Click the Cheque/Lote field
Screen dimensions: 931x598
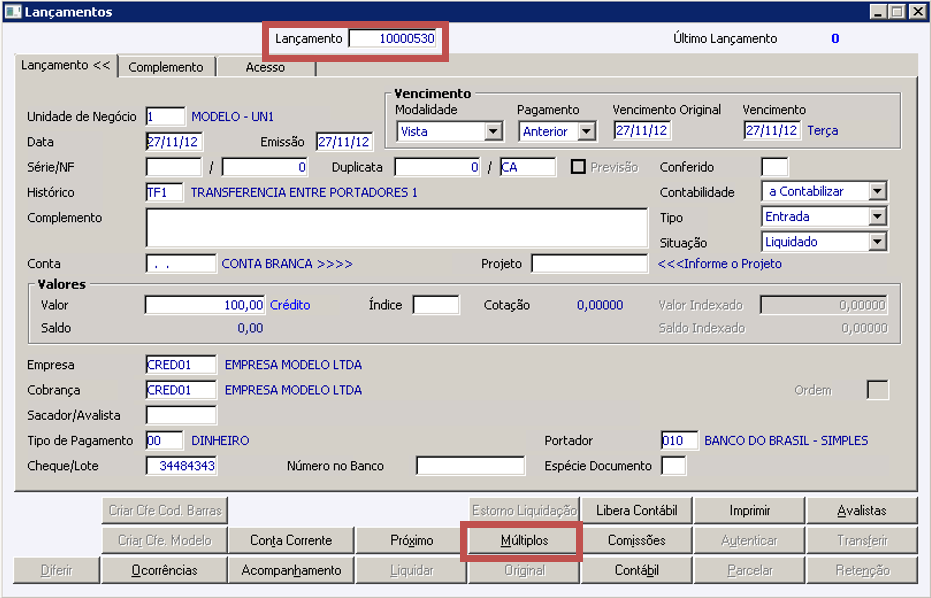[x=180, y=466]
